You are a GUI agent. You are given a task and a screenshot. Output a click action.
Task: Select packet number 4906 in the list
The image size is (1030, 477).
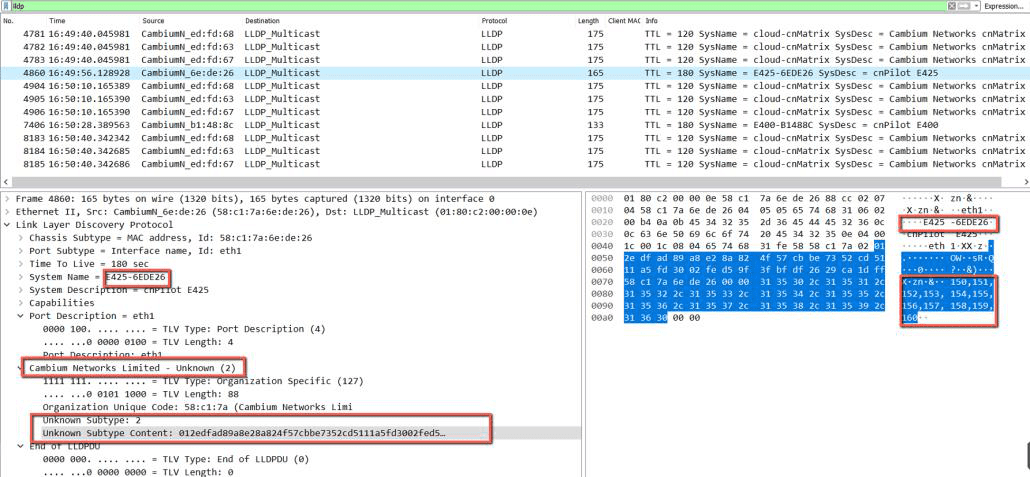click(x=514, y=112)
